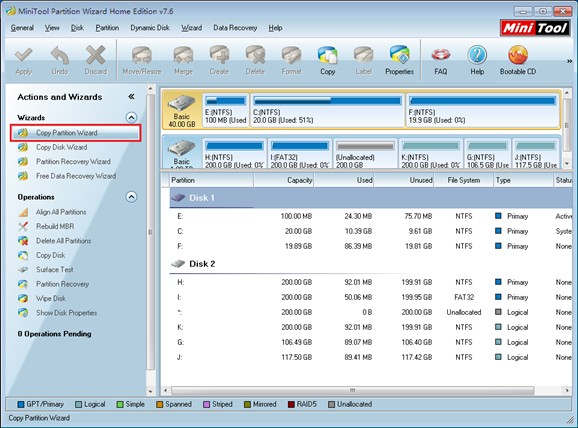Select the Unallocated 200.0 GB block
Screen dimensions: 578x428
pyautogui.click(x=365, y=154)
